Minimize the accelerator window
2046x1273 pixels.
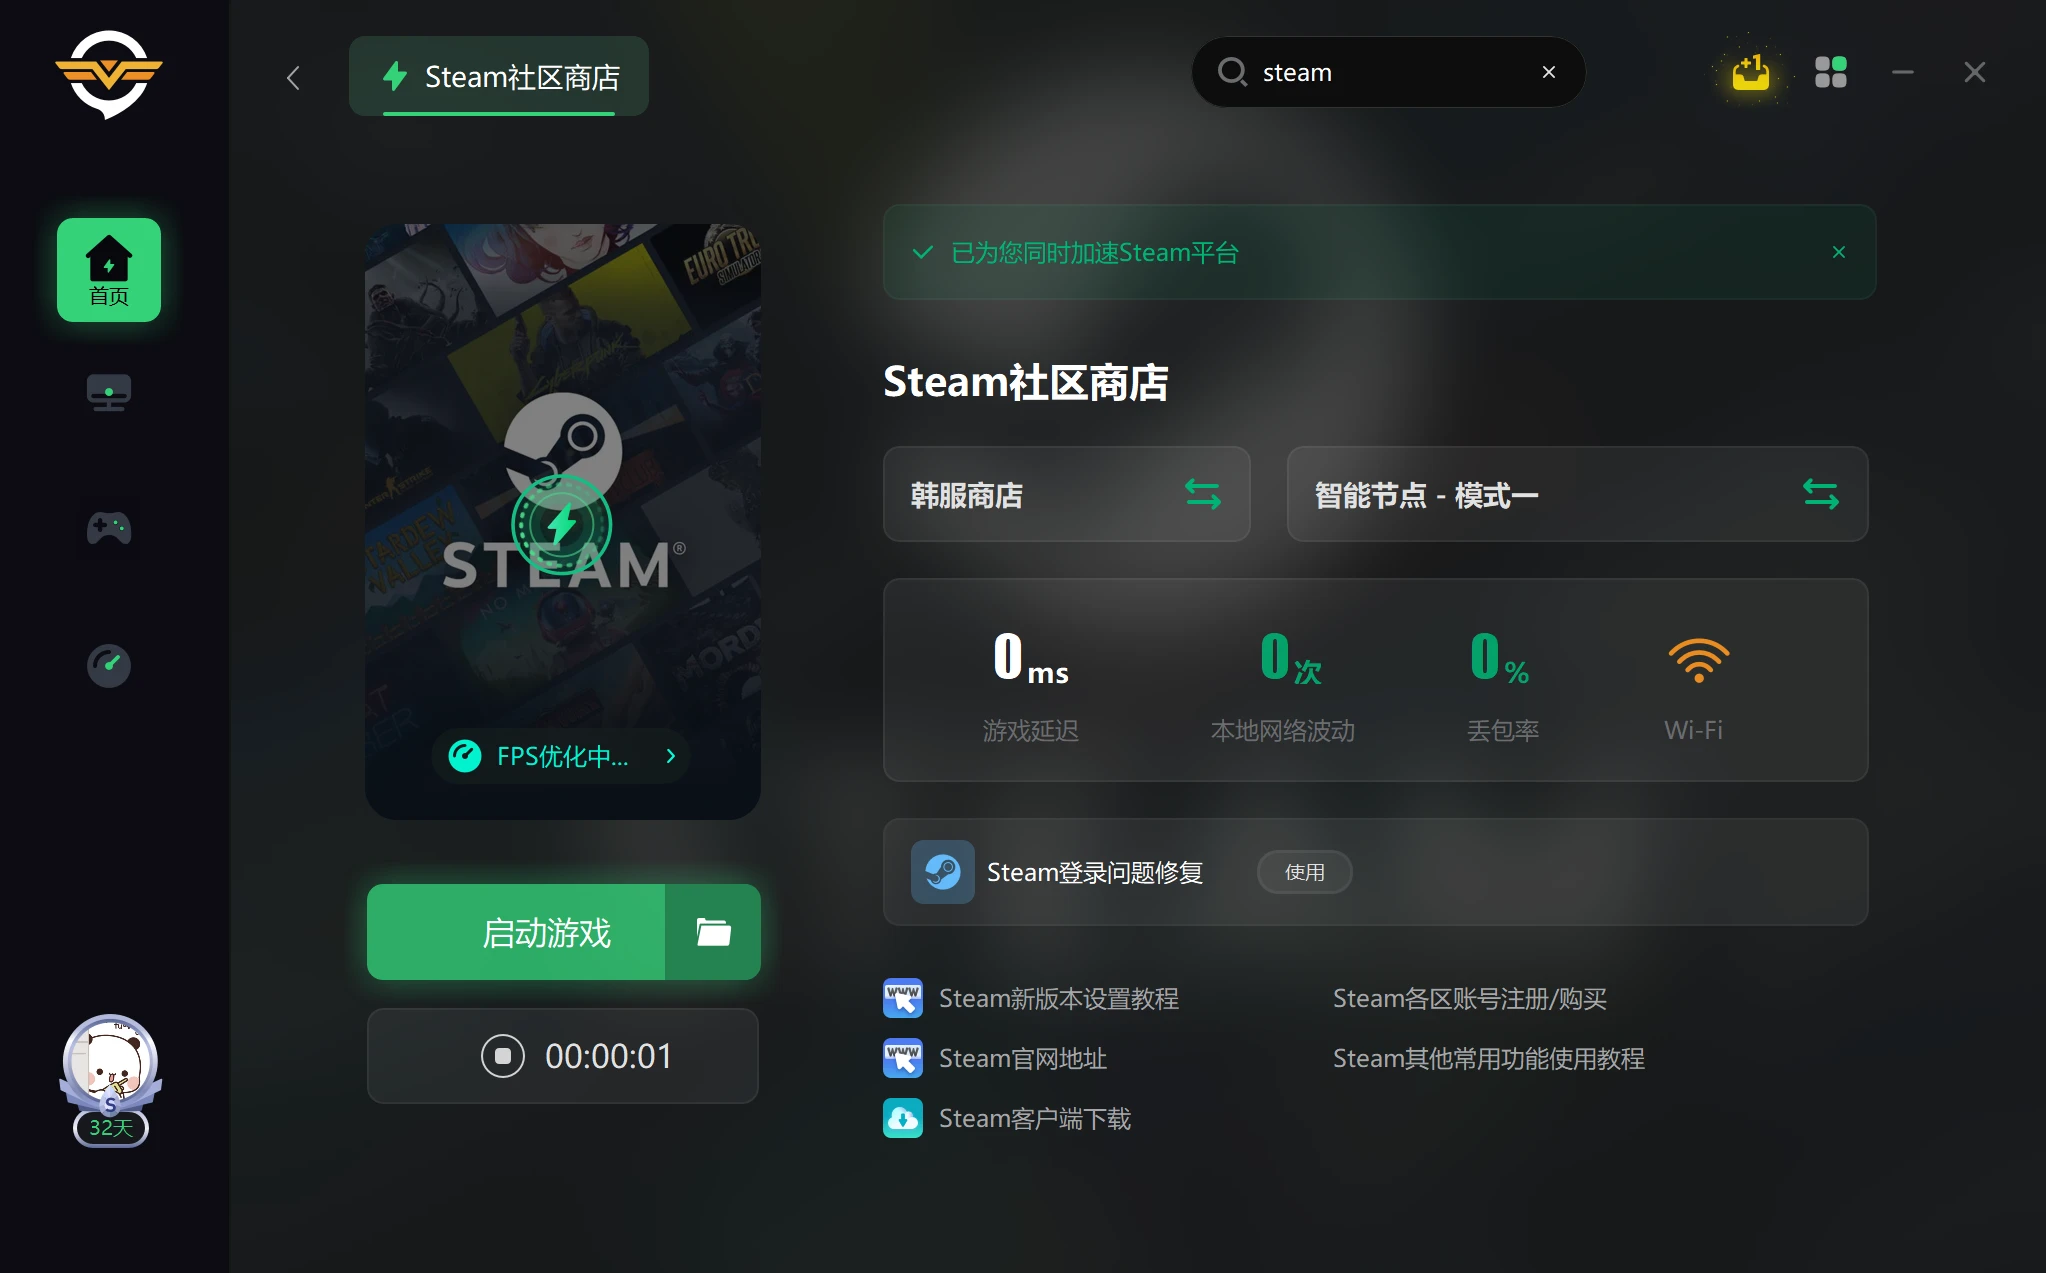(1903, 72)
